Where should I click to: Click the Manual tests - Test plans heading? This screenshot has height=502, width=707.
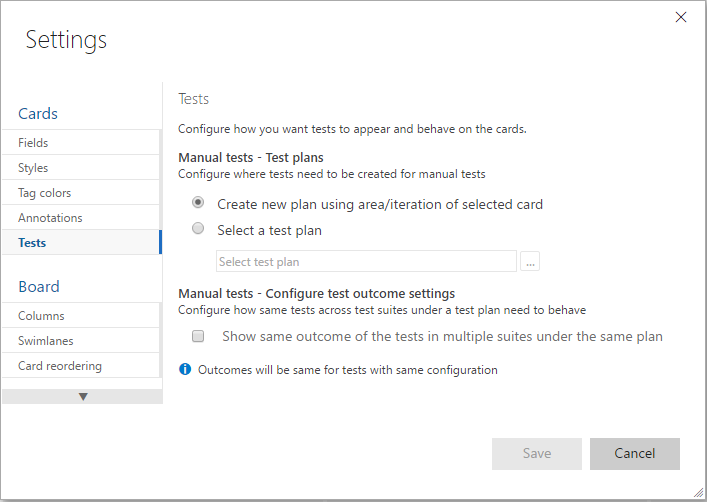[x=251, y=157]
